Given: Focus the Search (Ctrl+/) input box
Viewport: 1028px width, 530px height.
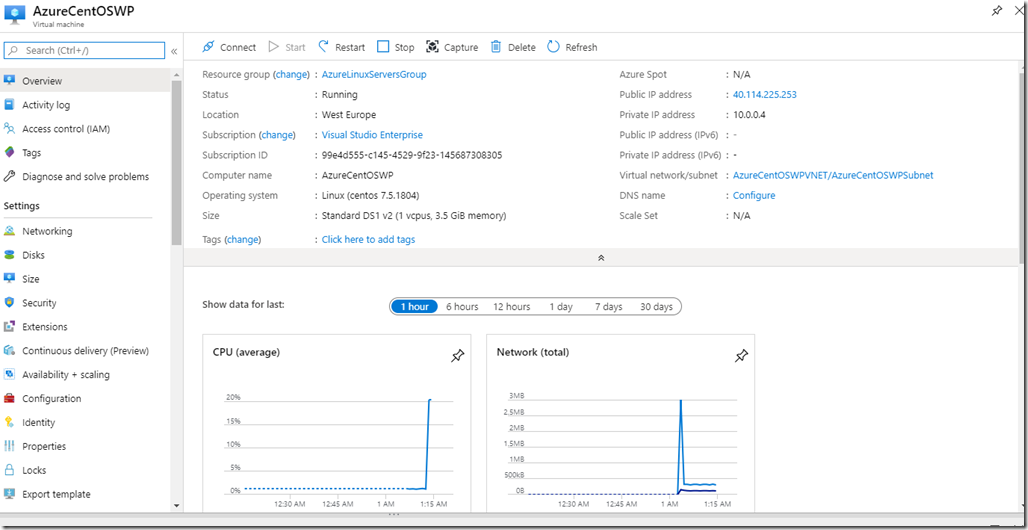Looking at the screenshot, I should (x=85, y=51).
